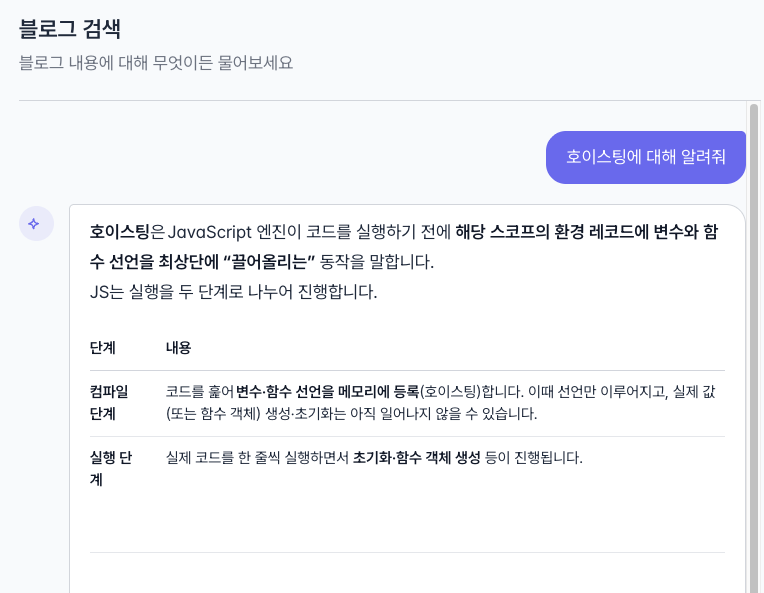Click the '단계' table column header
Viewport: 764px width, 593px height.
point(103,348)
